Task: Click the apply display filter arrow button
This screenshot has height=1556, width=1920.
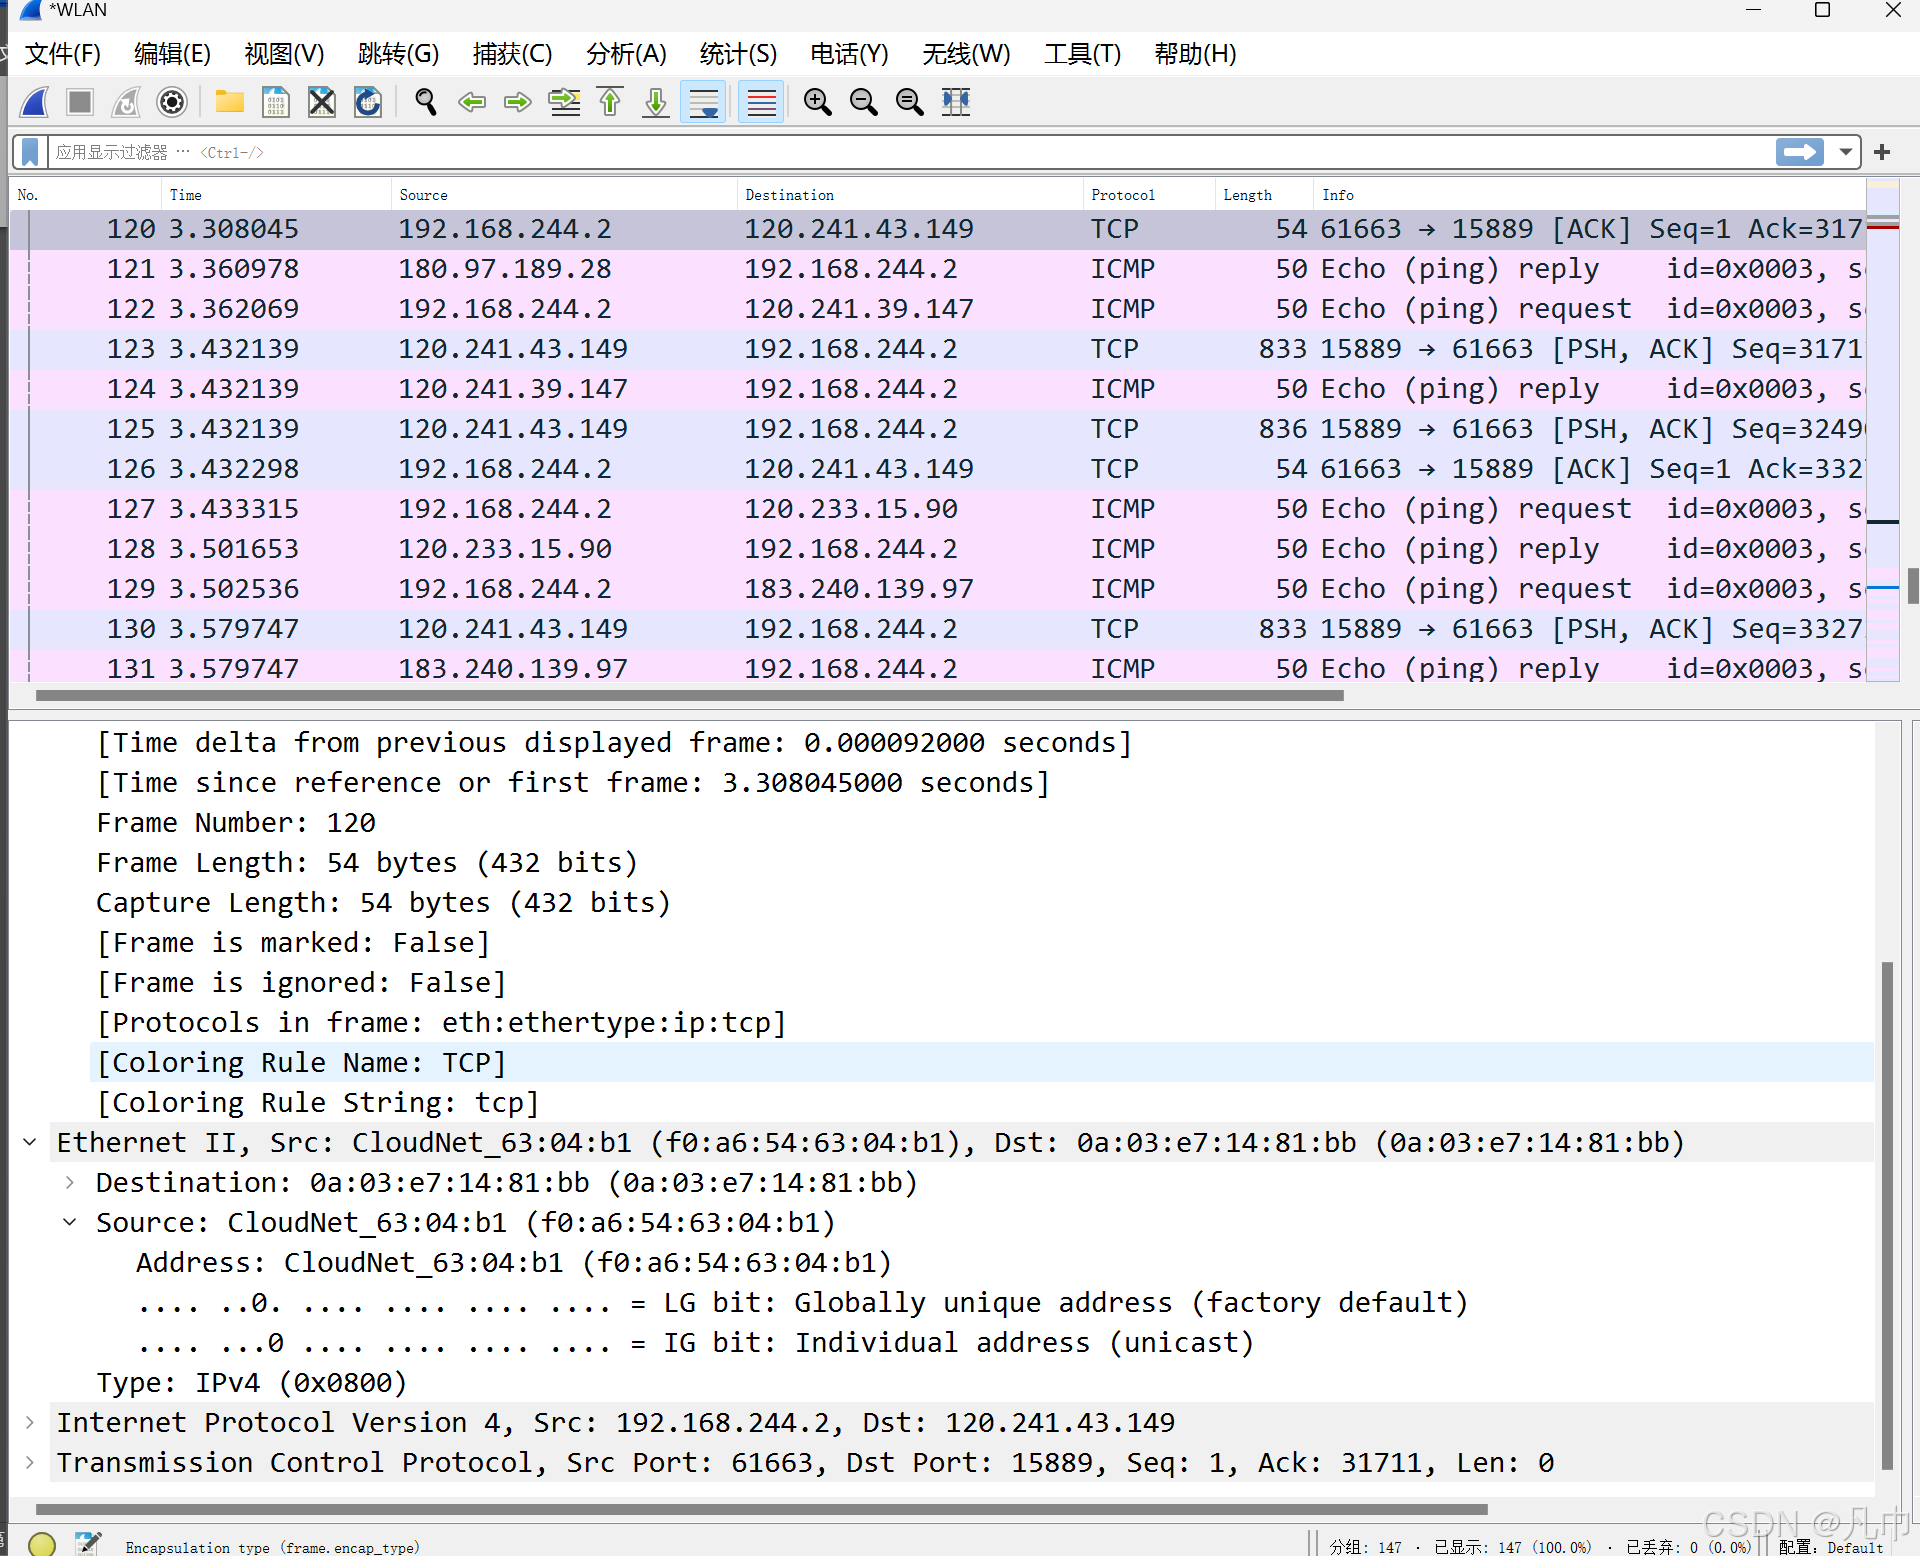Action: click(1800, 152)
